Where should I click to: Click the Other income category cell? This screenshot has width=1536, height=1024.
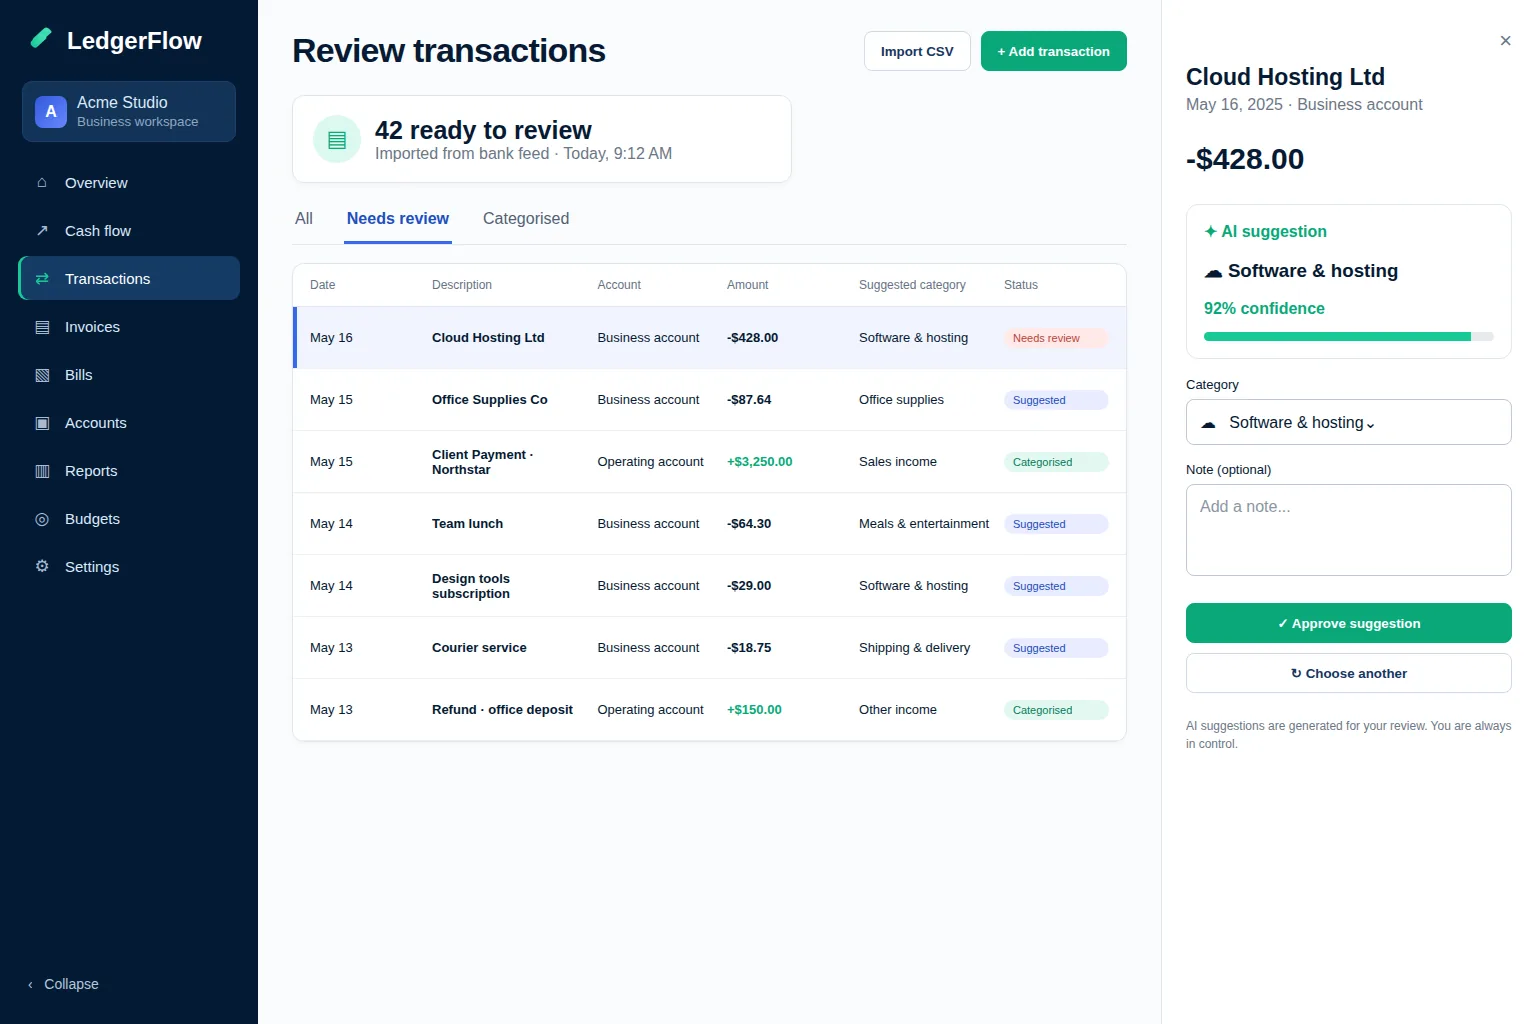898,710
